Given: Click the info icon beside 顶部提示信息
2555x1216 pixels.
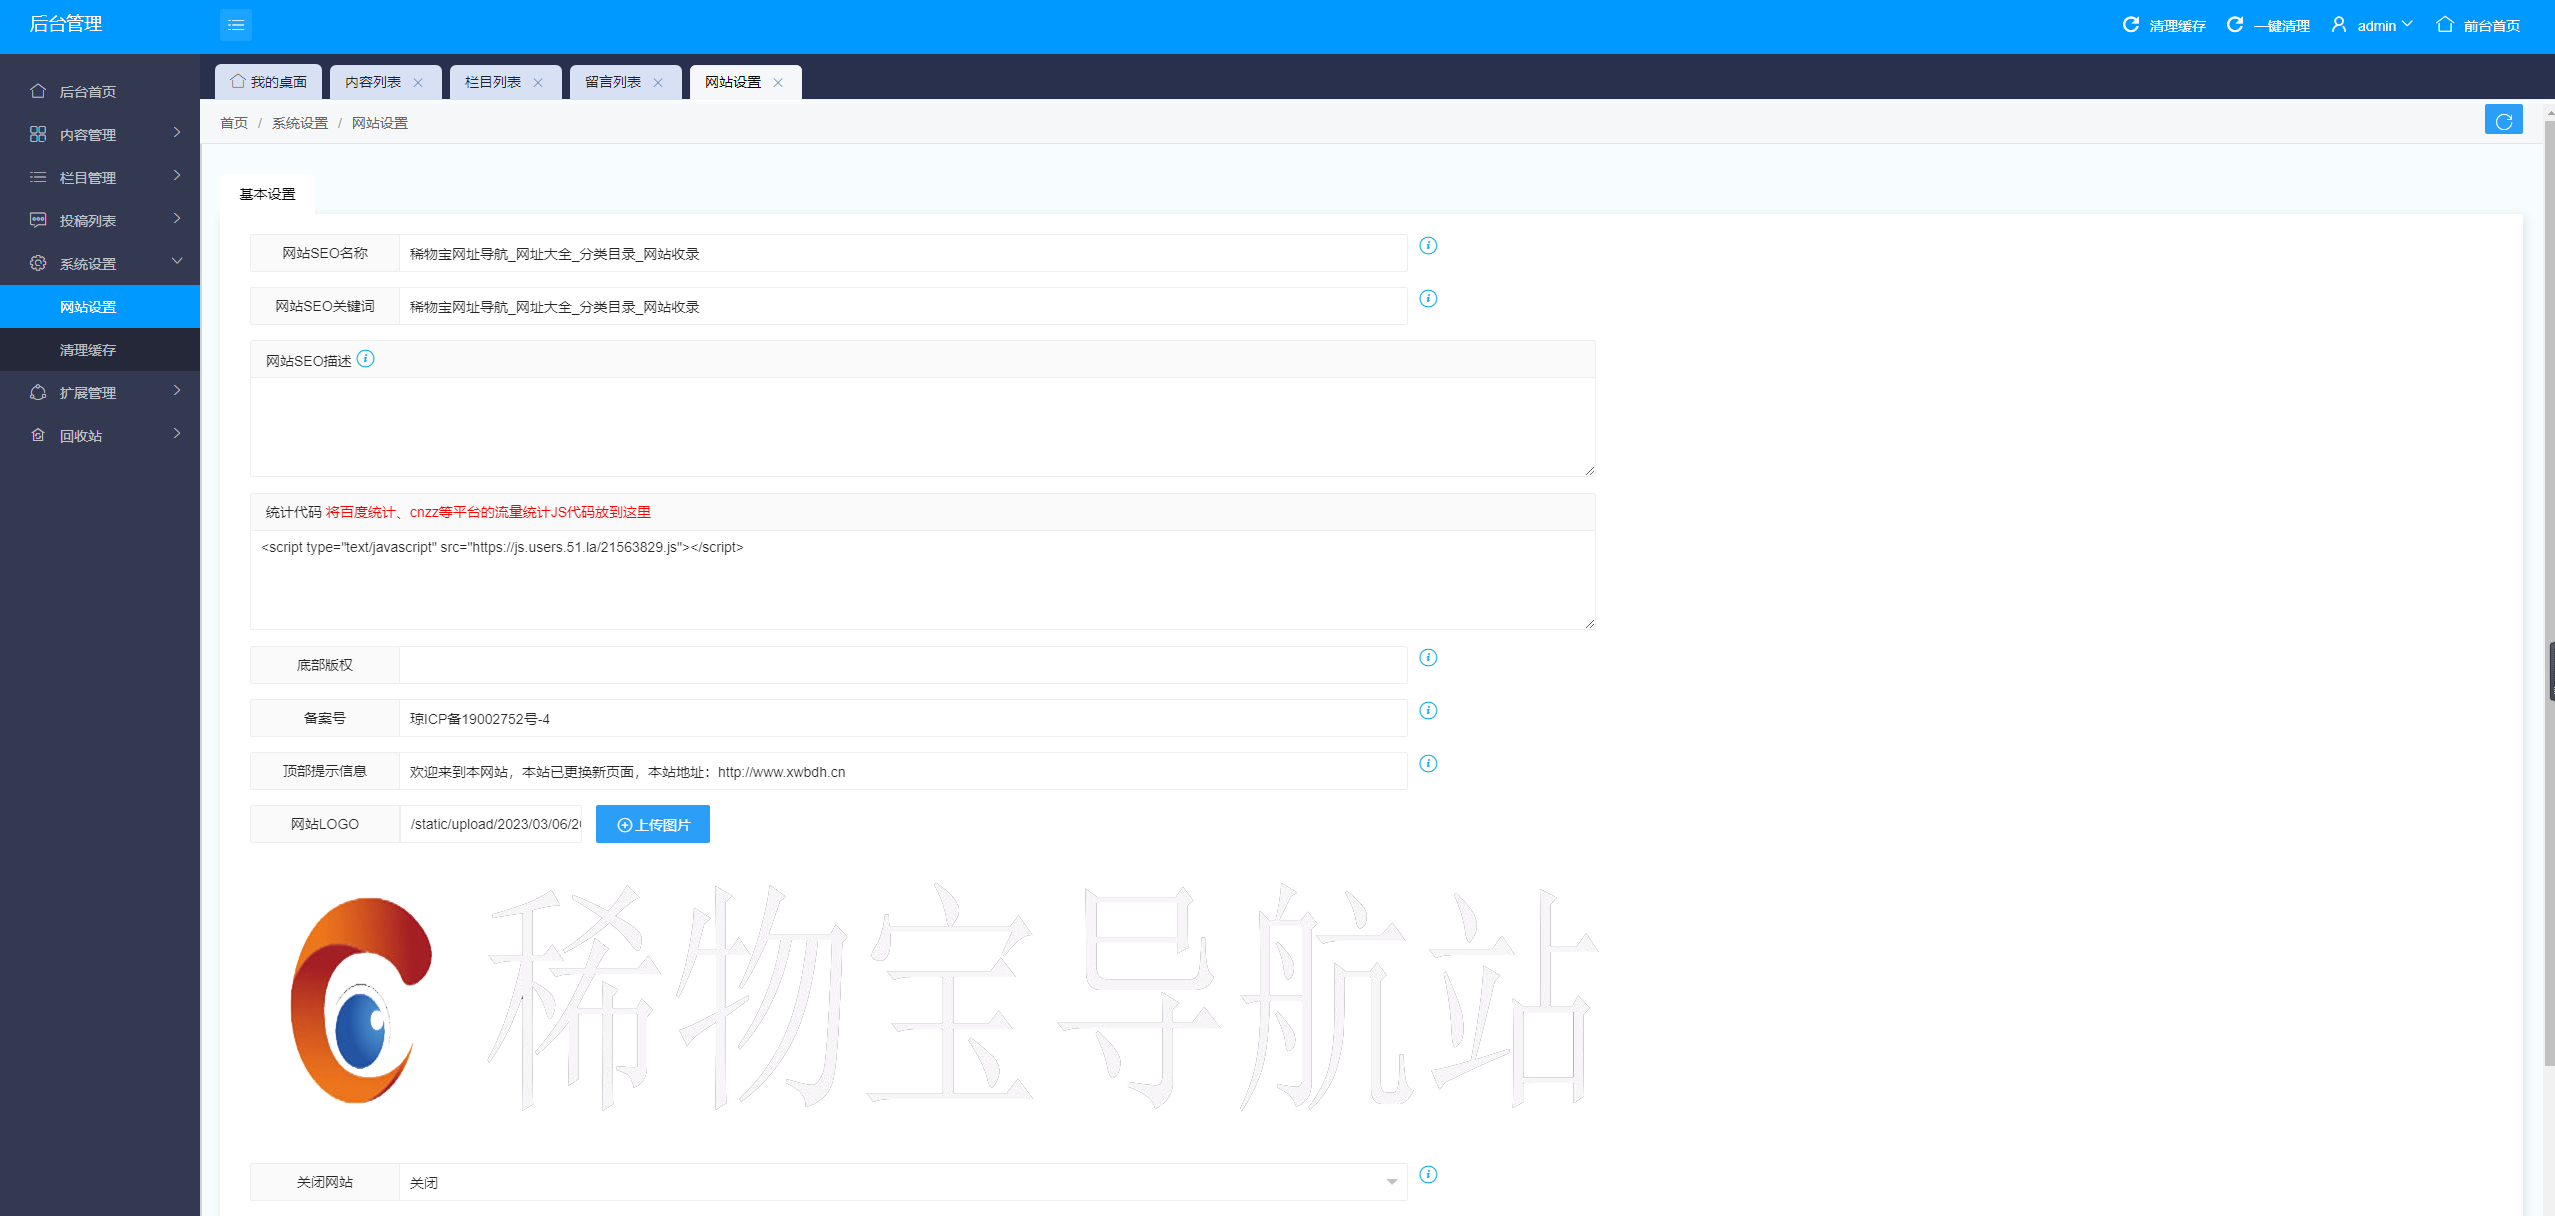Looking at the screenshot, I should [1428, 764].
